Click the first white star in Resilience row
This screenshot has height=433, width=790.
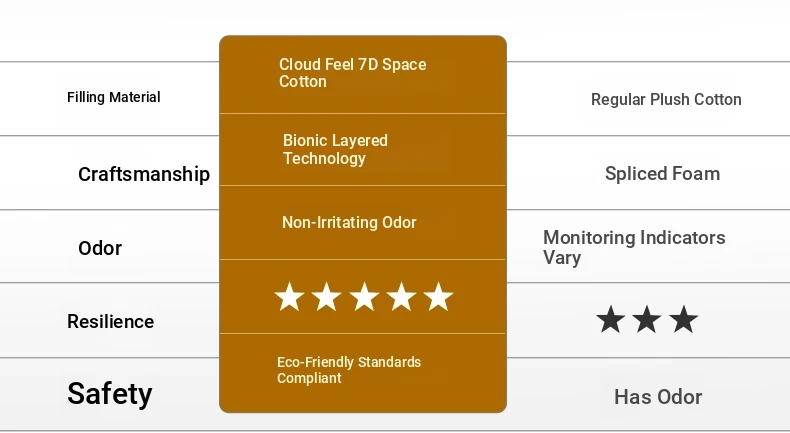(x=289, y=297)
